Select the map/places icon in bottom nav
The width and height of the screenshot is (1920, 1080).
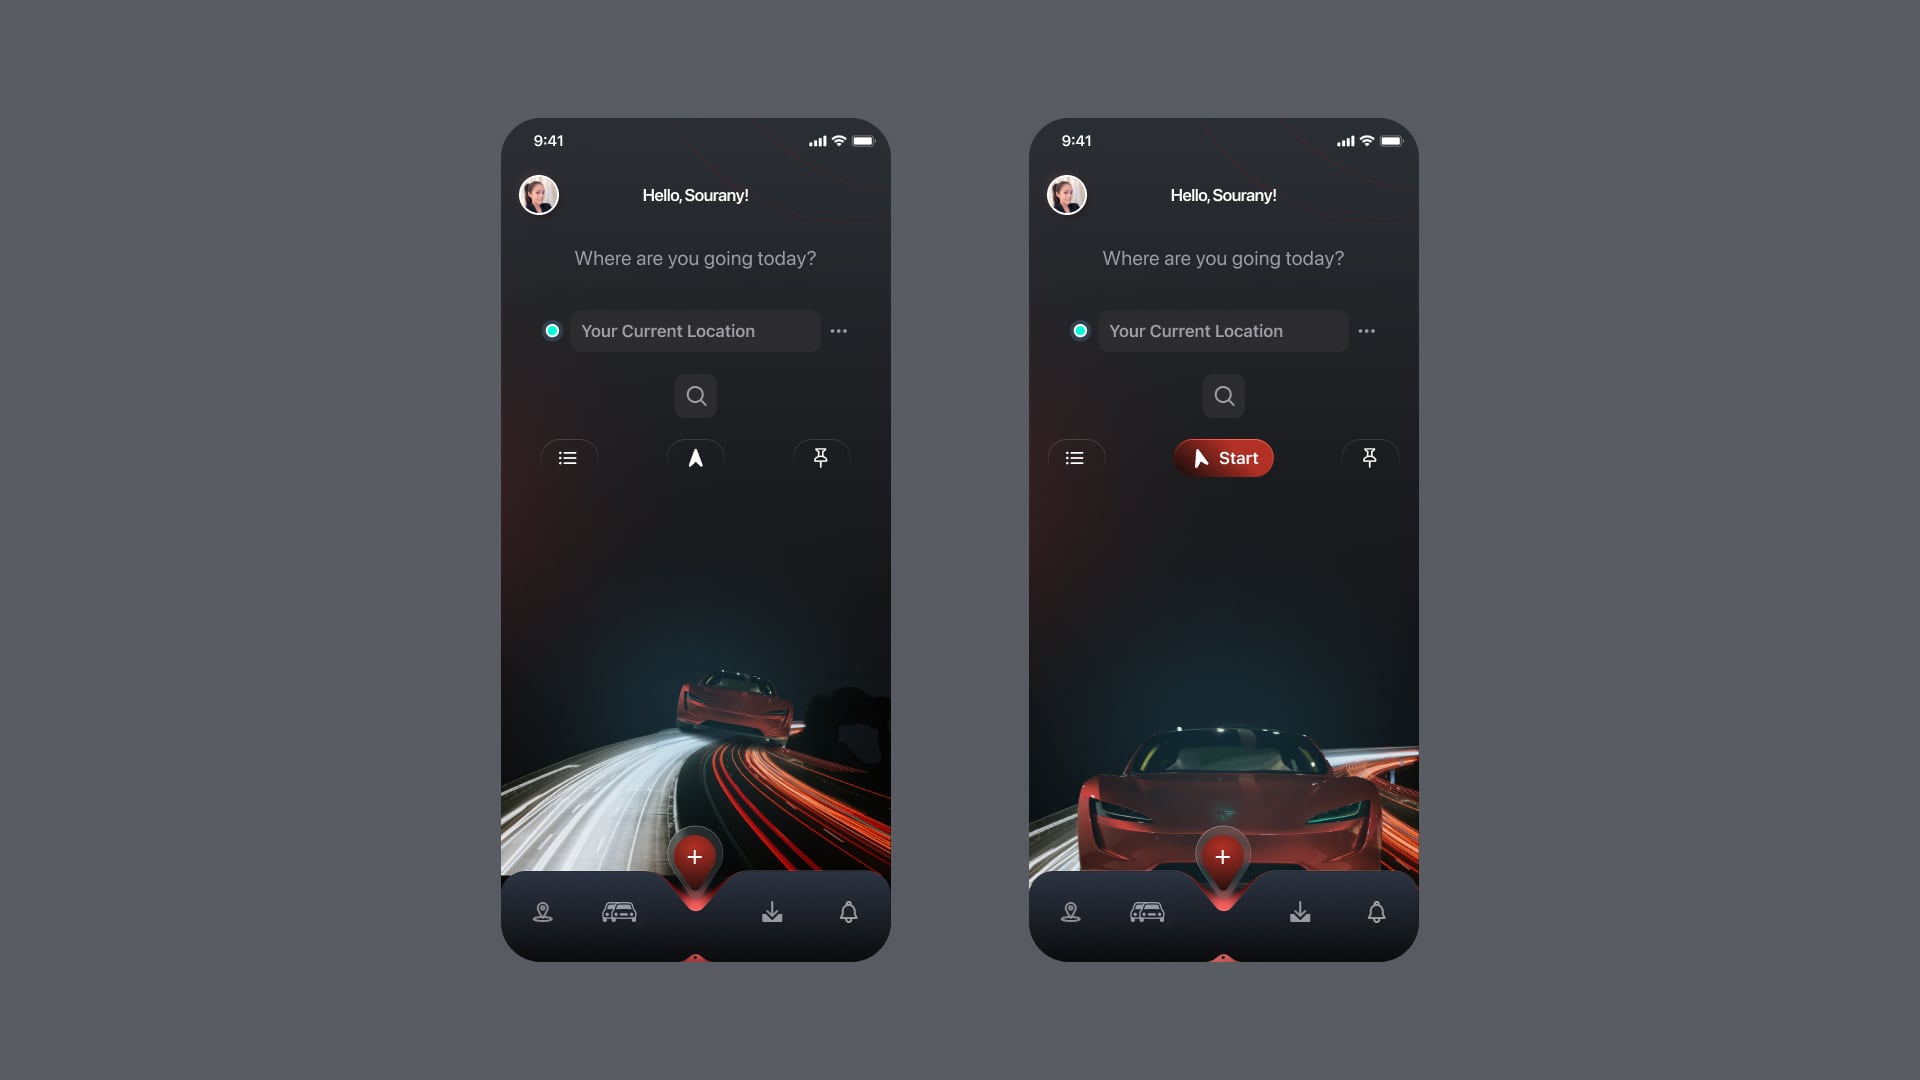pos(542,911)
